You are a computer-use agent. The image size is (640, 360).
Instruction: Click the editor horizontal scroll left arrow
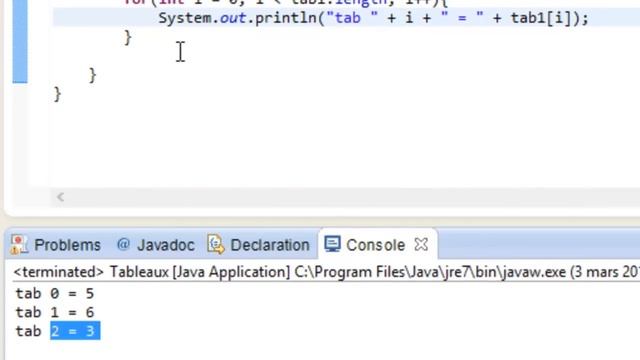pyautogui.click(x=60, y=197)
